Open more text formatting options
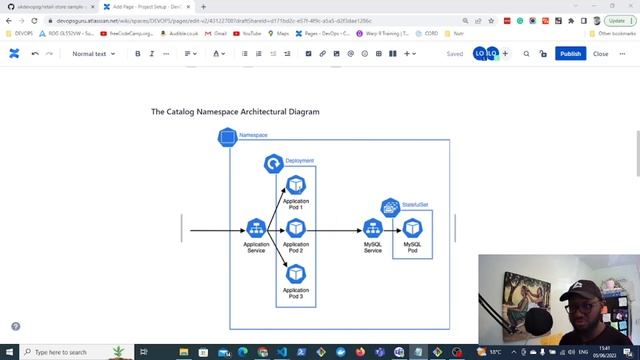Viewport: 640px width, 360px height. [x=166, y=53]
